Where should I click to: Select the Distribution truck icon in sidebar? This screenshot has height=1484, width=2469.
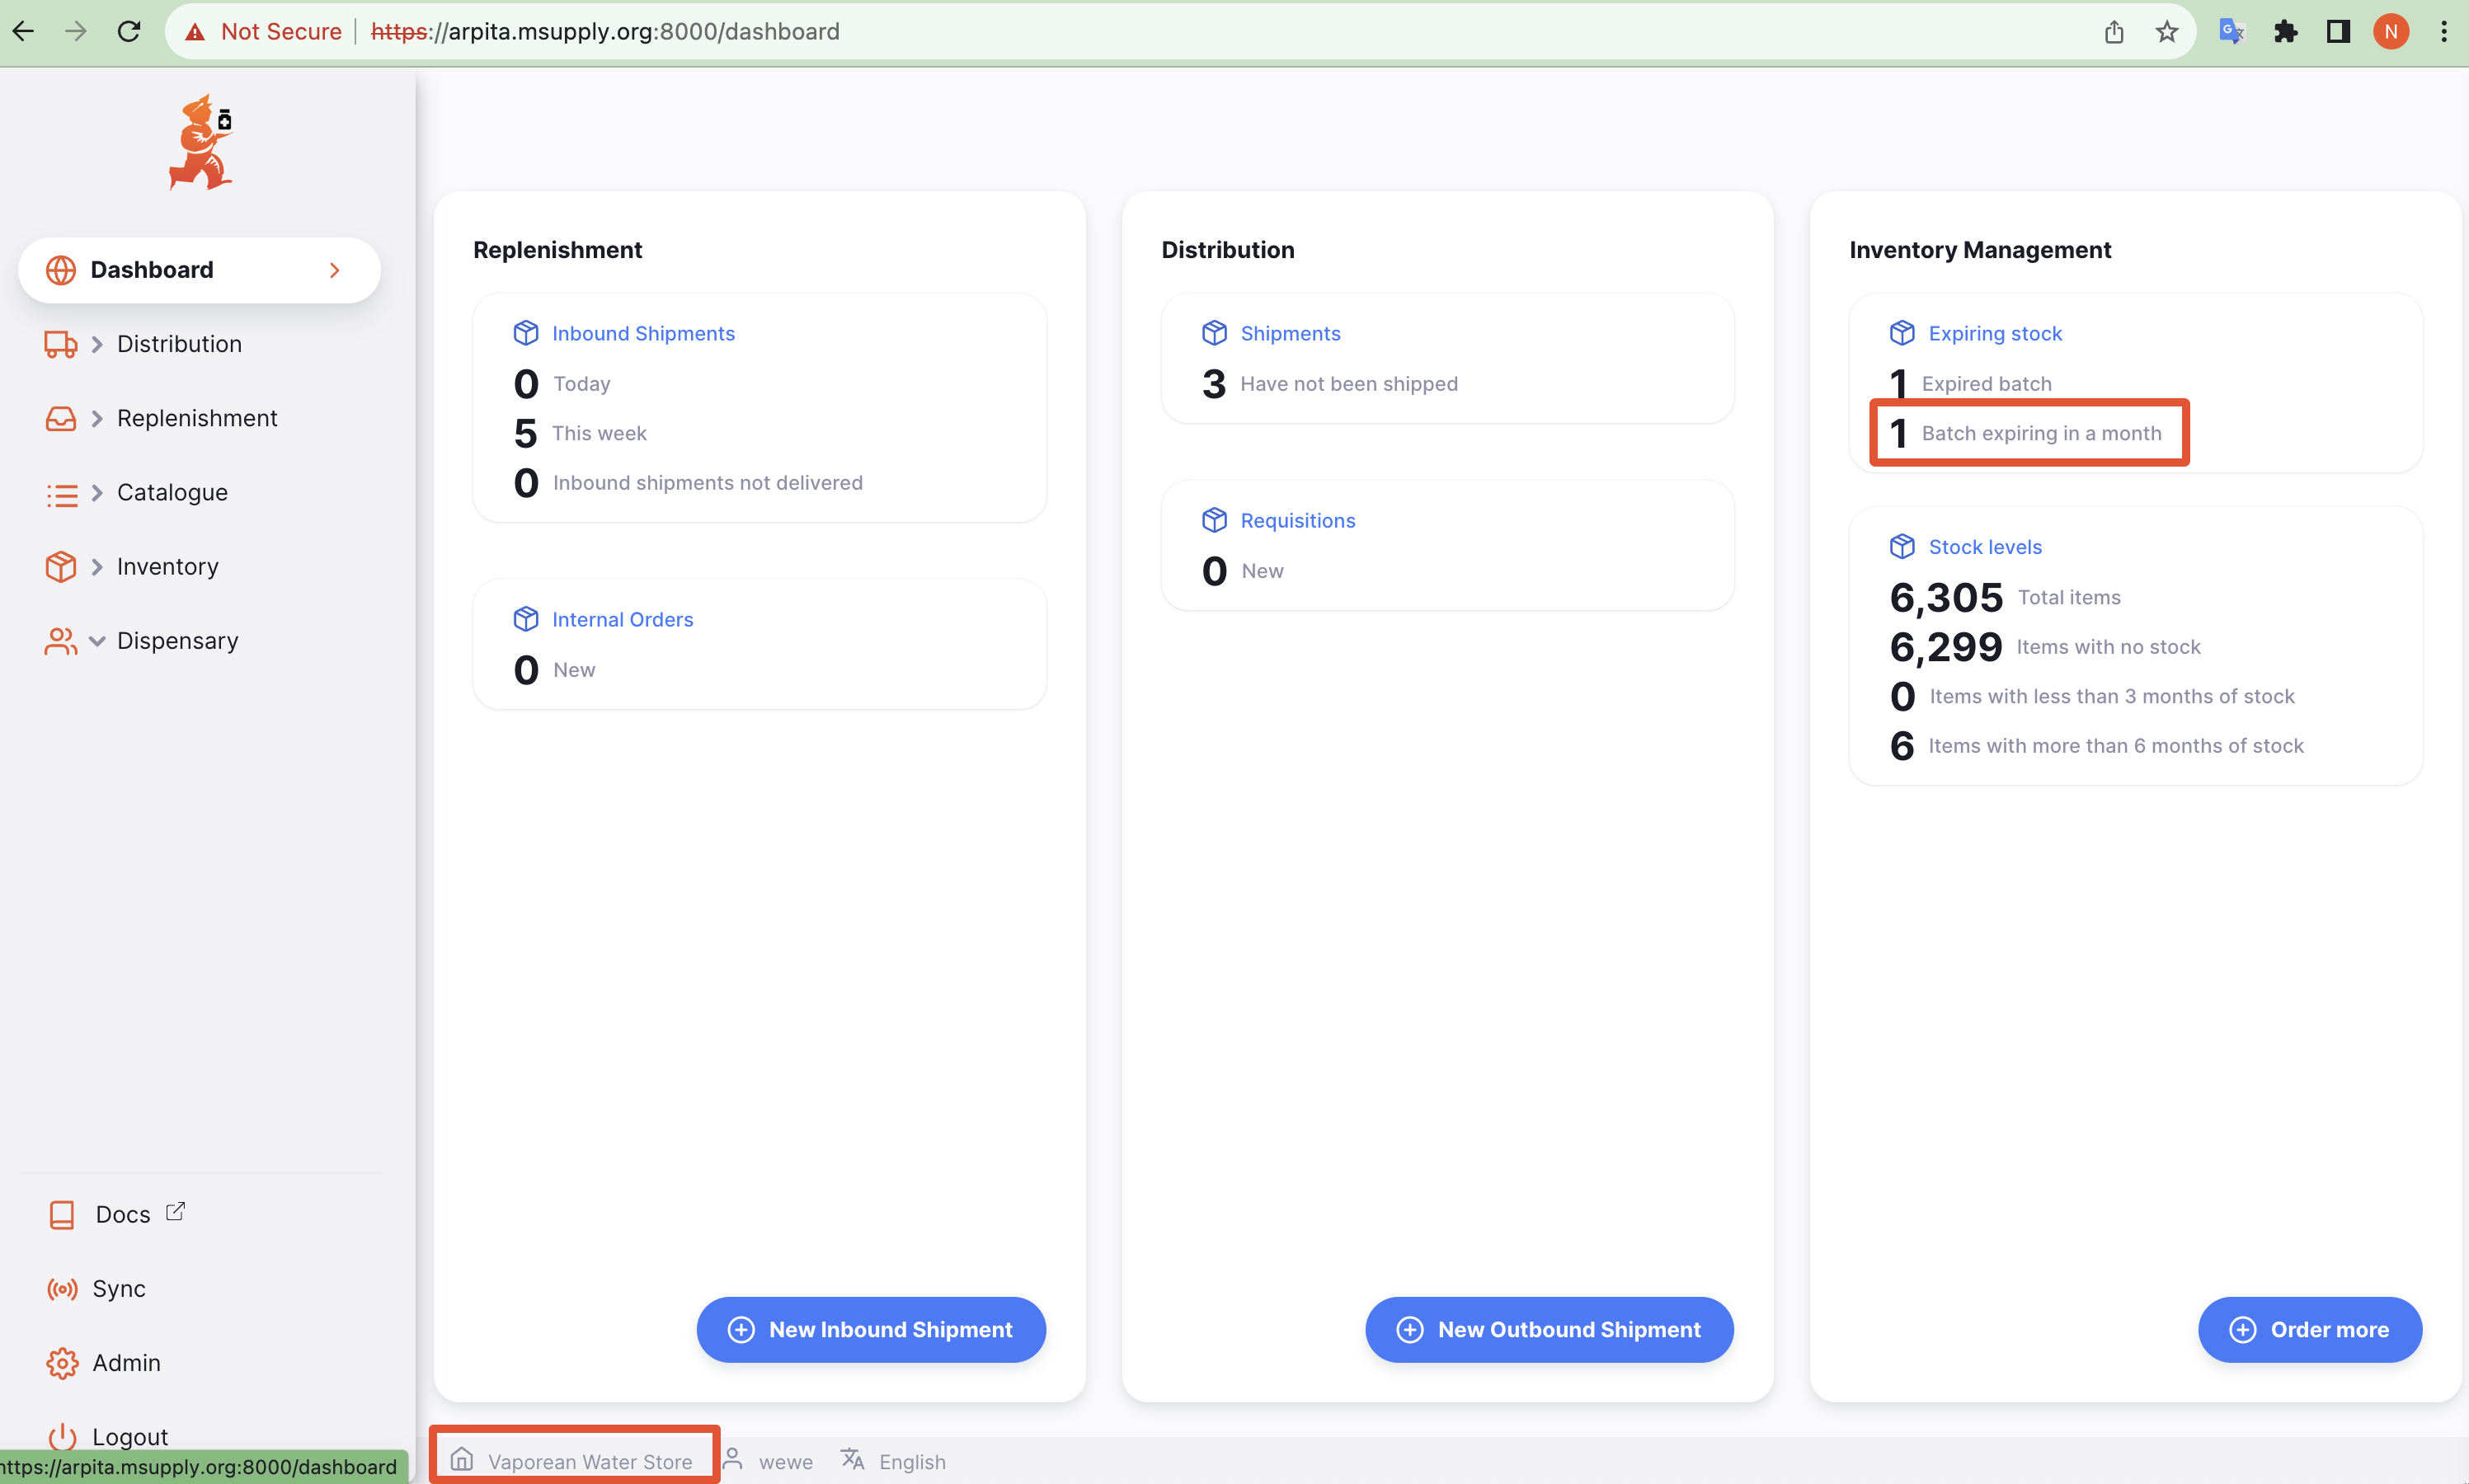point(60,344)
